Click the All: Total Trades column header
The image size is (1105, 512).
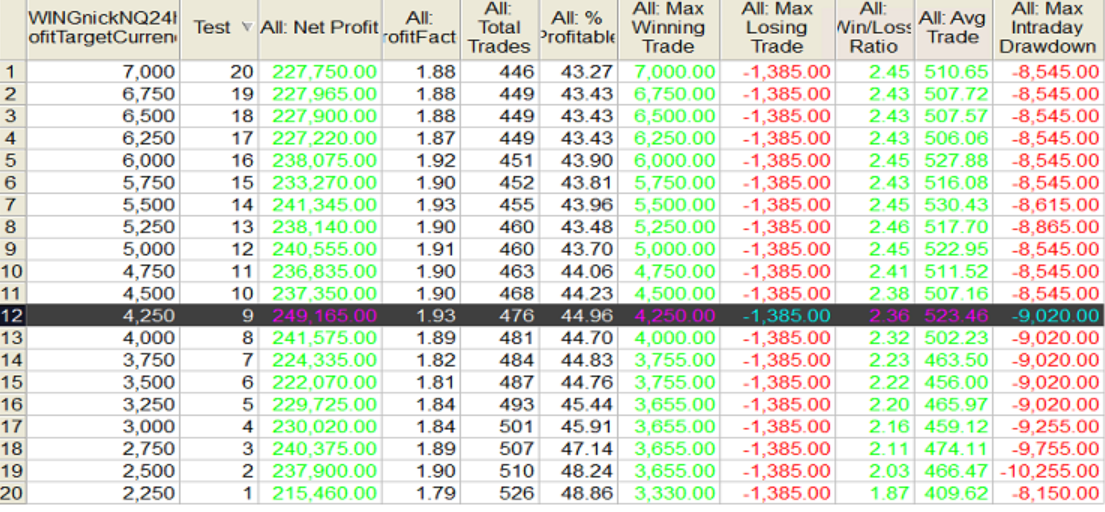click(498, 29)
